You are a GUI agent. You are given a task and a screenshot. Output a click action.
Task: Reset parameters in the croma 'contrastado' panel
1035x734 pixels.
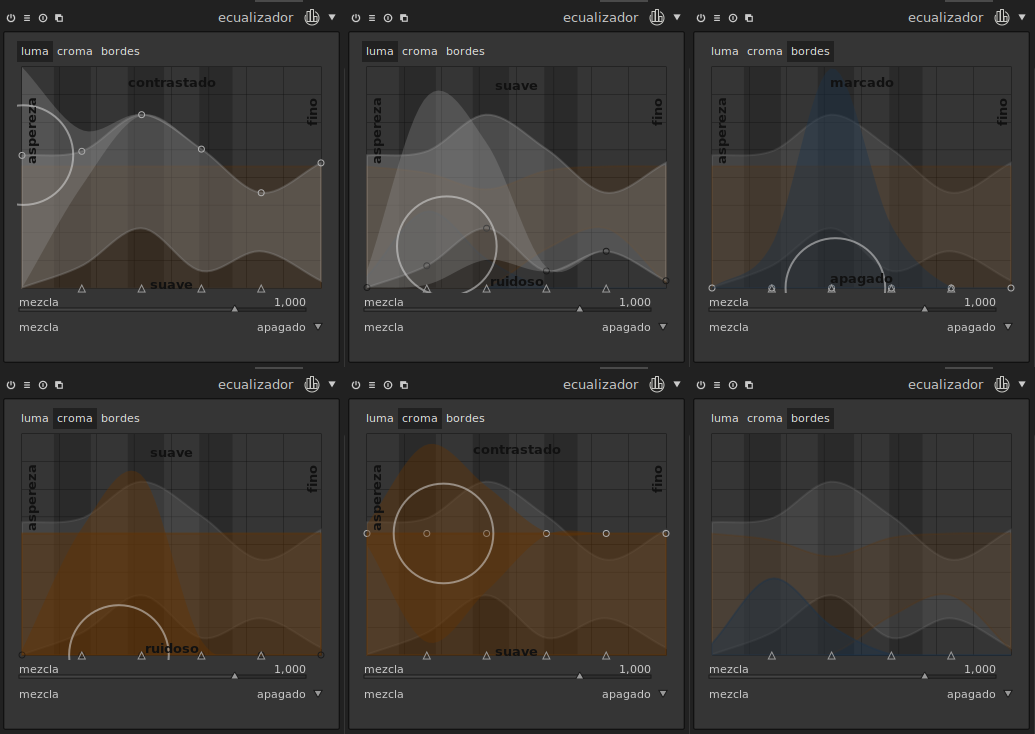pos(388,385)
